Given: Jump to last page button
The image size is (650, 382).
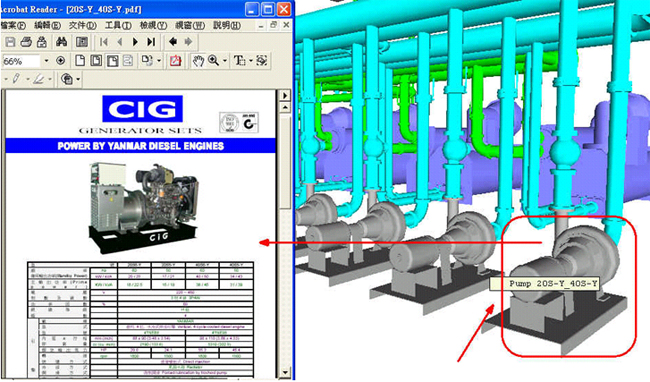Looking at the screenshot, I should click(x=151, y=42).
